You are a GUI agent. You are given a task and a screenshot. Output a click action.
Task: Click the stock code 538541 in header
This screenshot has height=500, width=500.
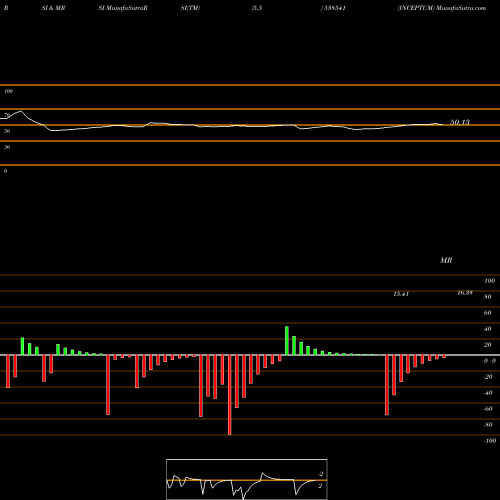[335, 8]
